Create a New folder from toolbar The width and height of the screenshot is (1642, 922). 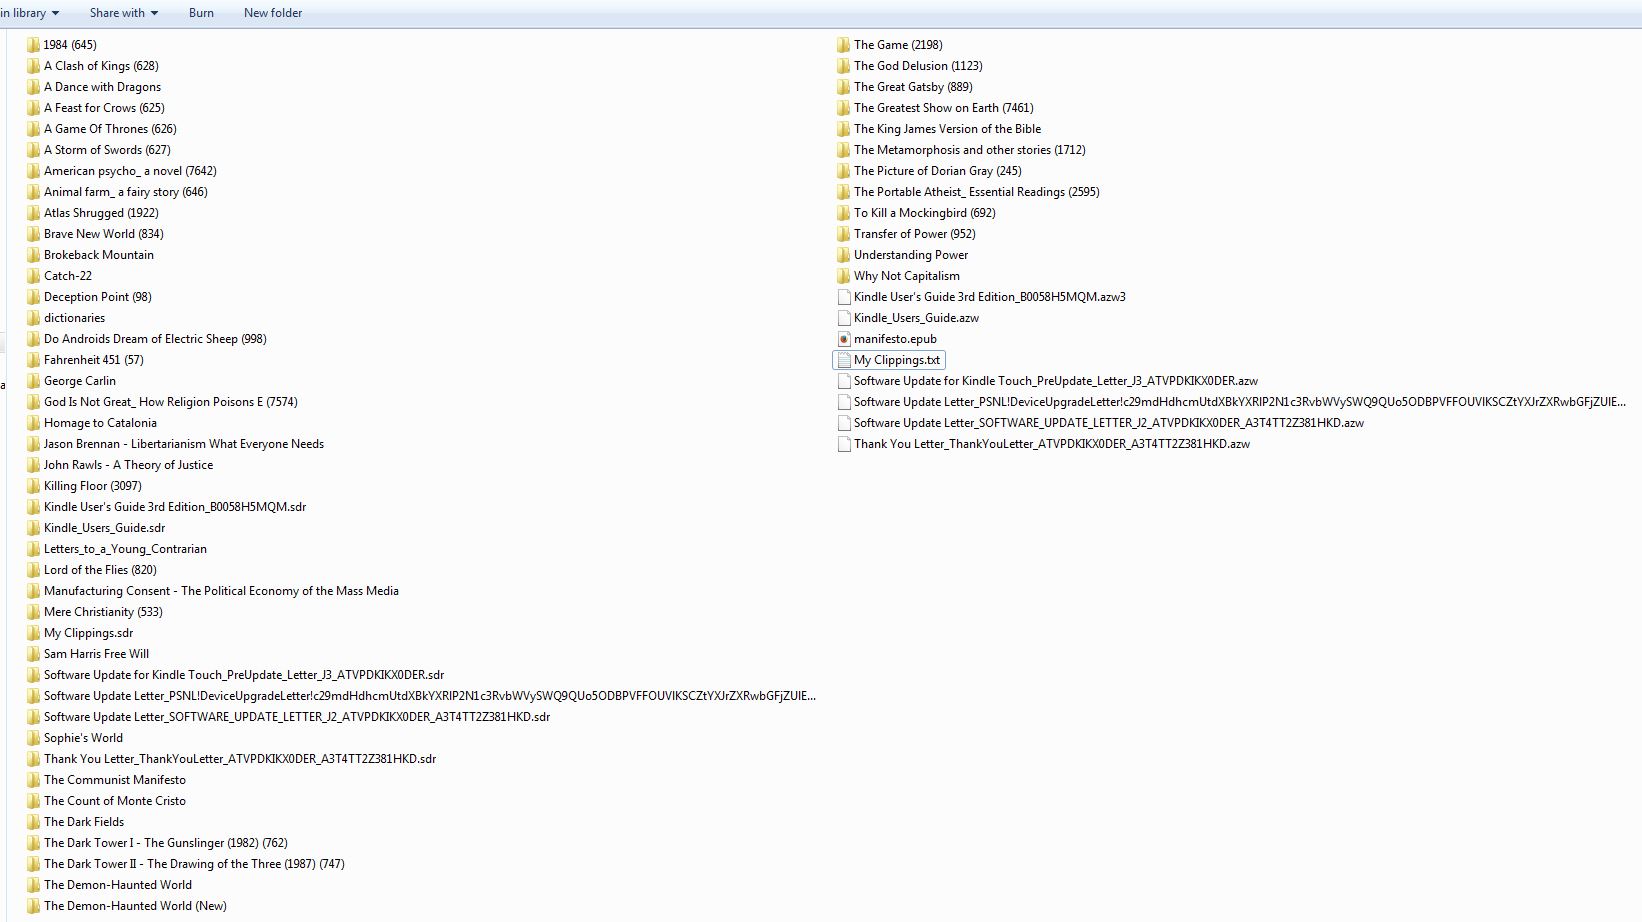pos(273,13)
